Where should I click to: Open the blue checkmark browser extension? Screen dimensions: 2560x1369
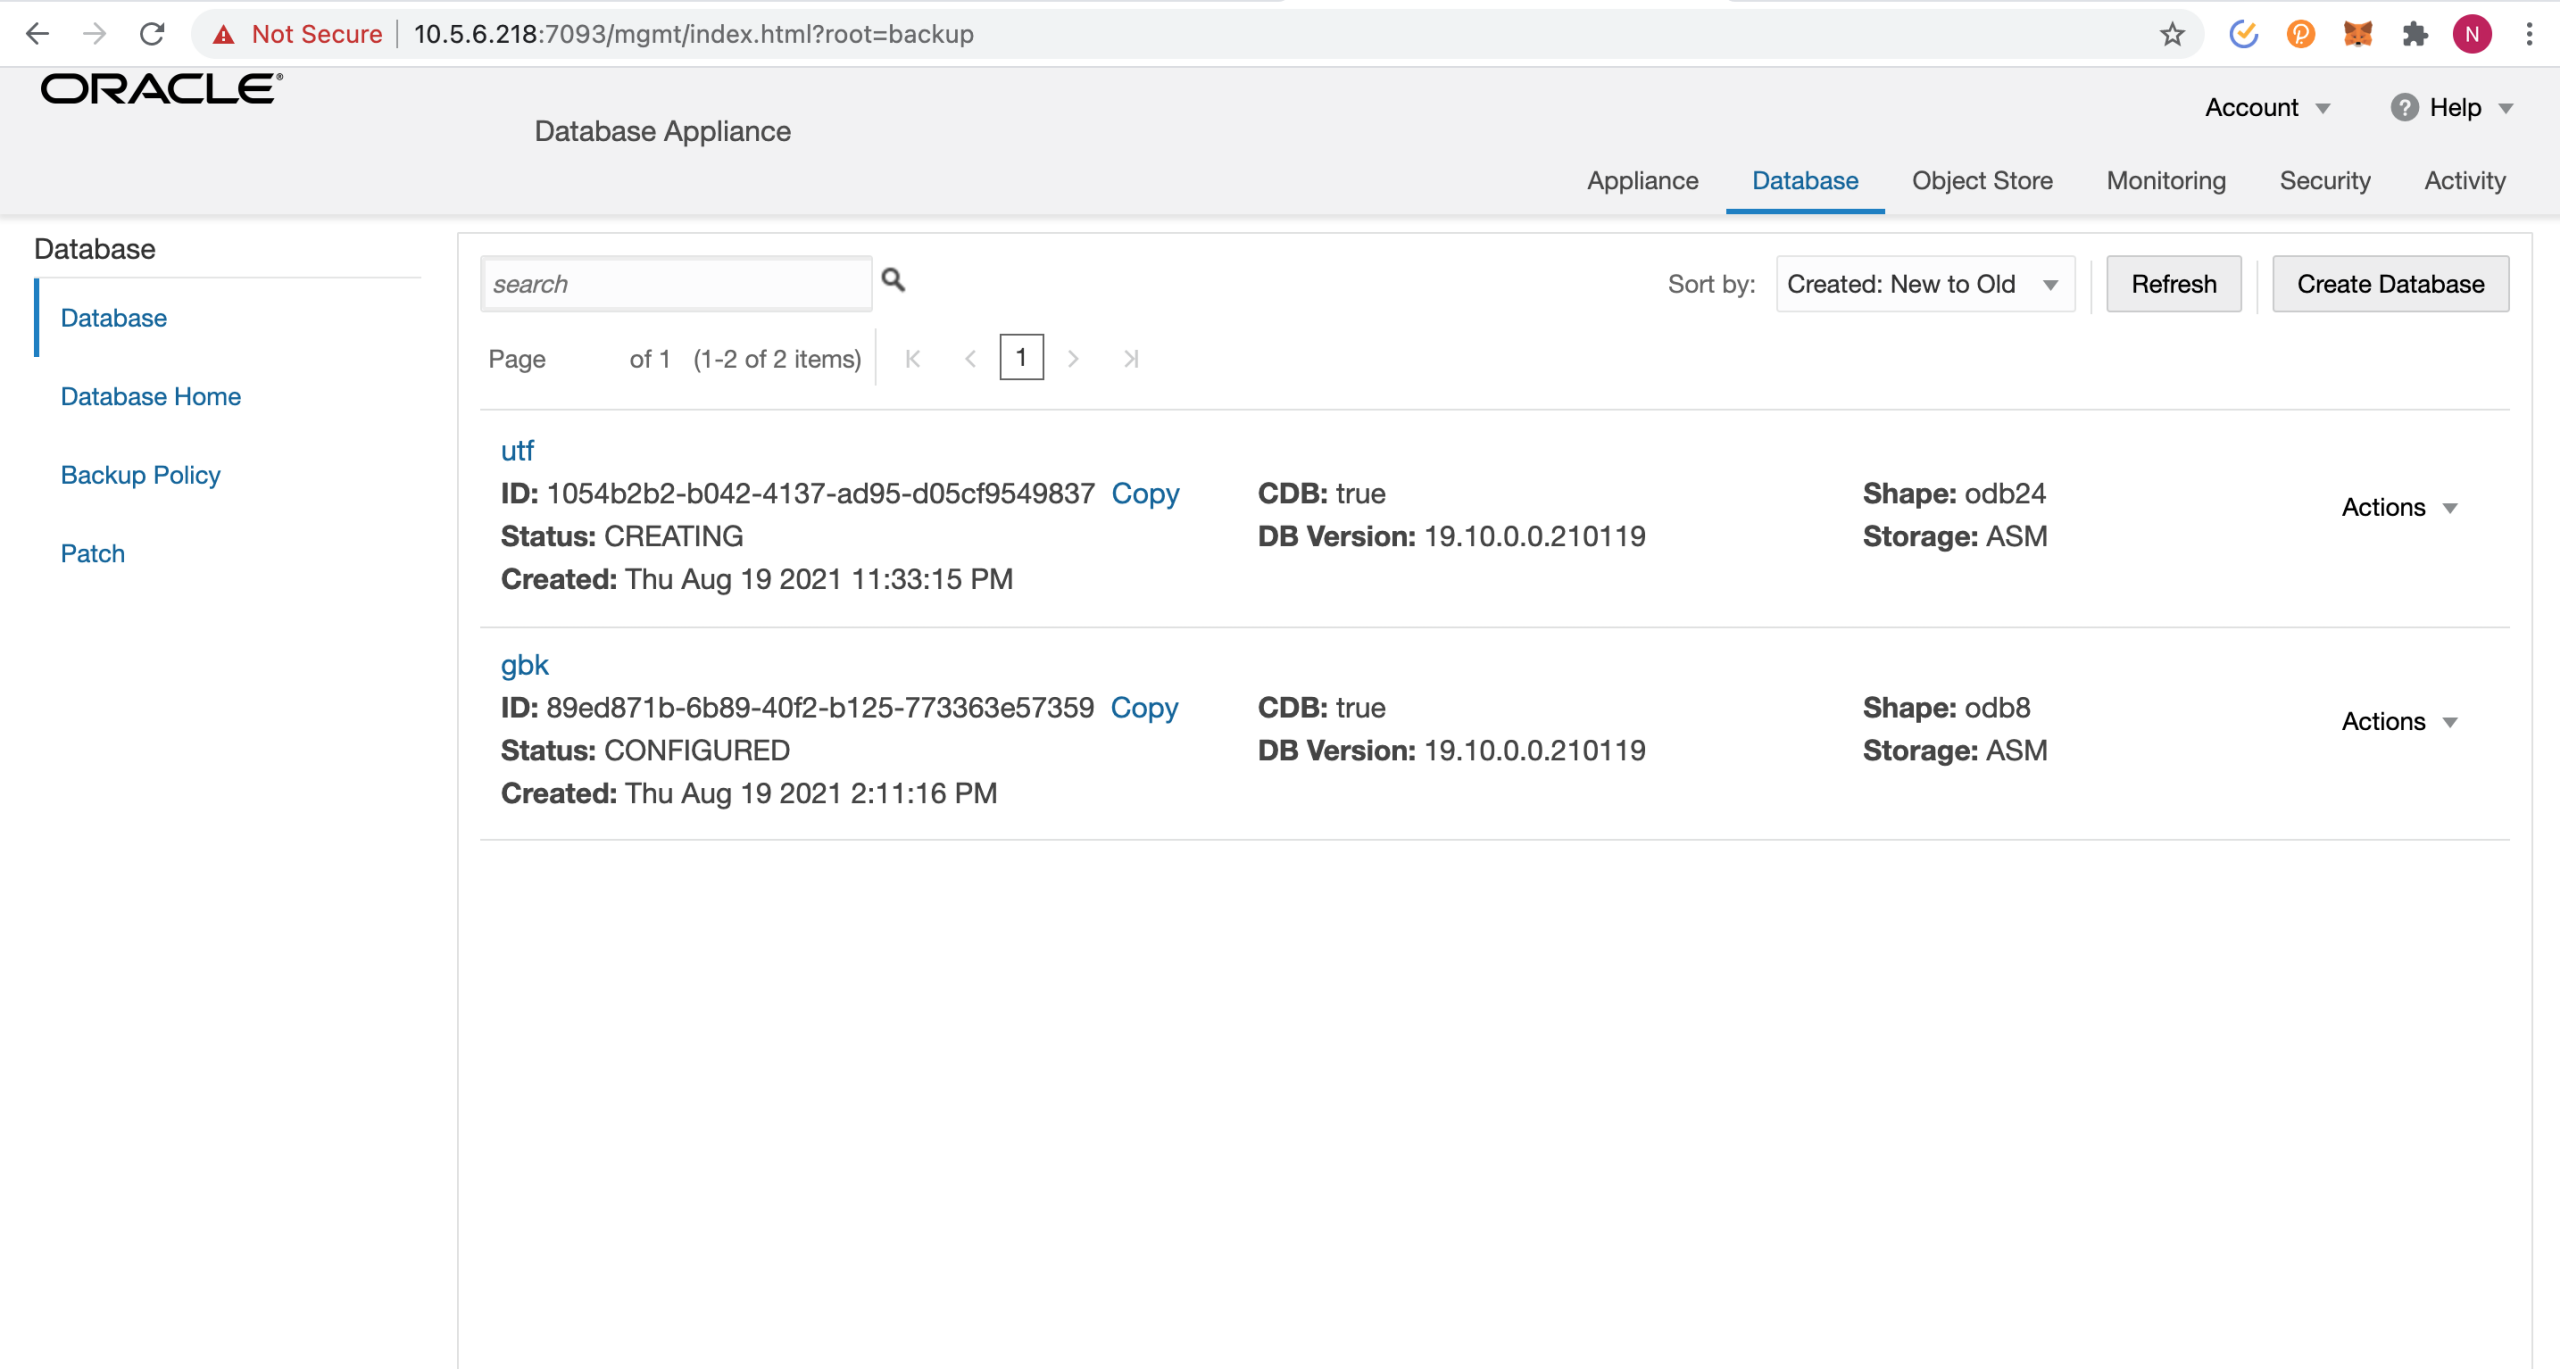2243,34
